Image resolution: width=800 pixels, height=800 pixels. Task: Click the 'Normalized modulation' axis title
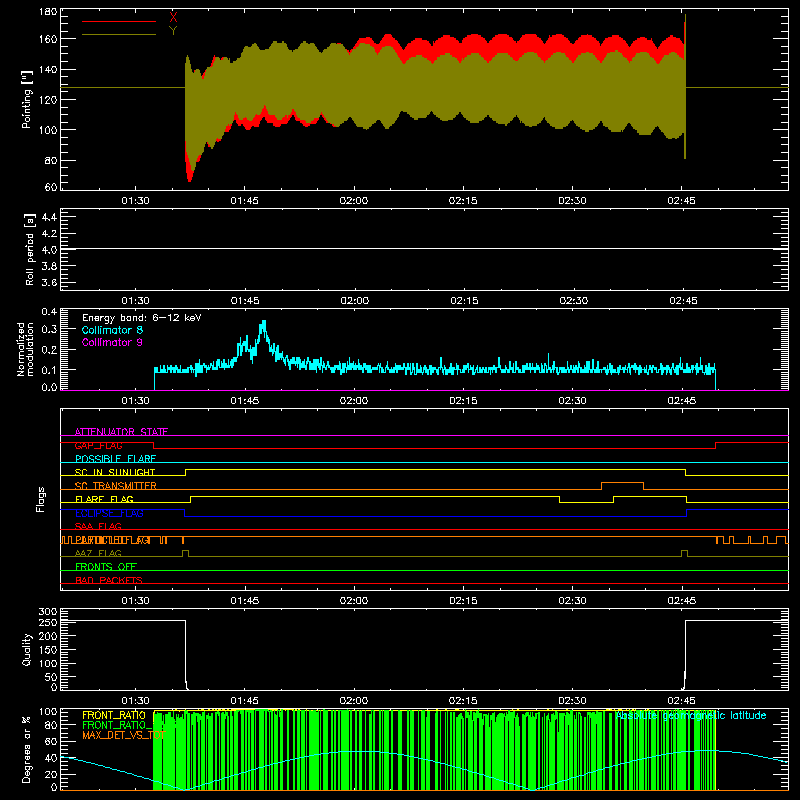tap(26, 349)
